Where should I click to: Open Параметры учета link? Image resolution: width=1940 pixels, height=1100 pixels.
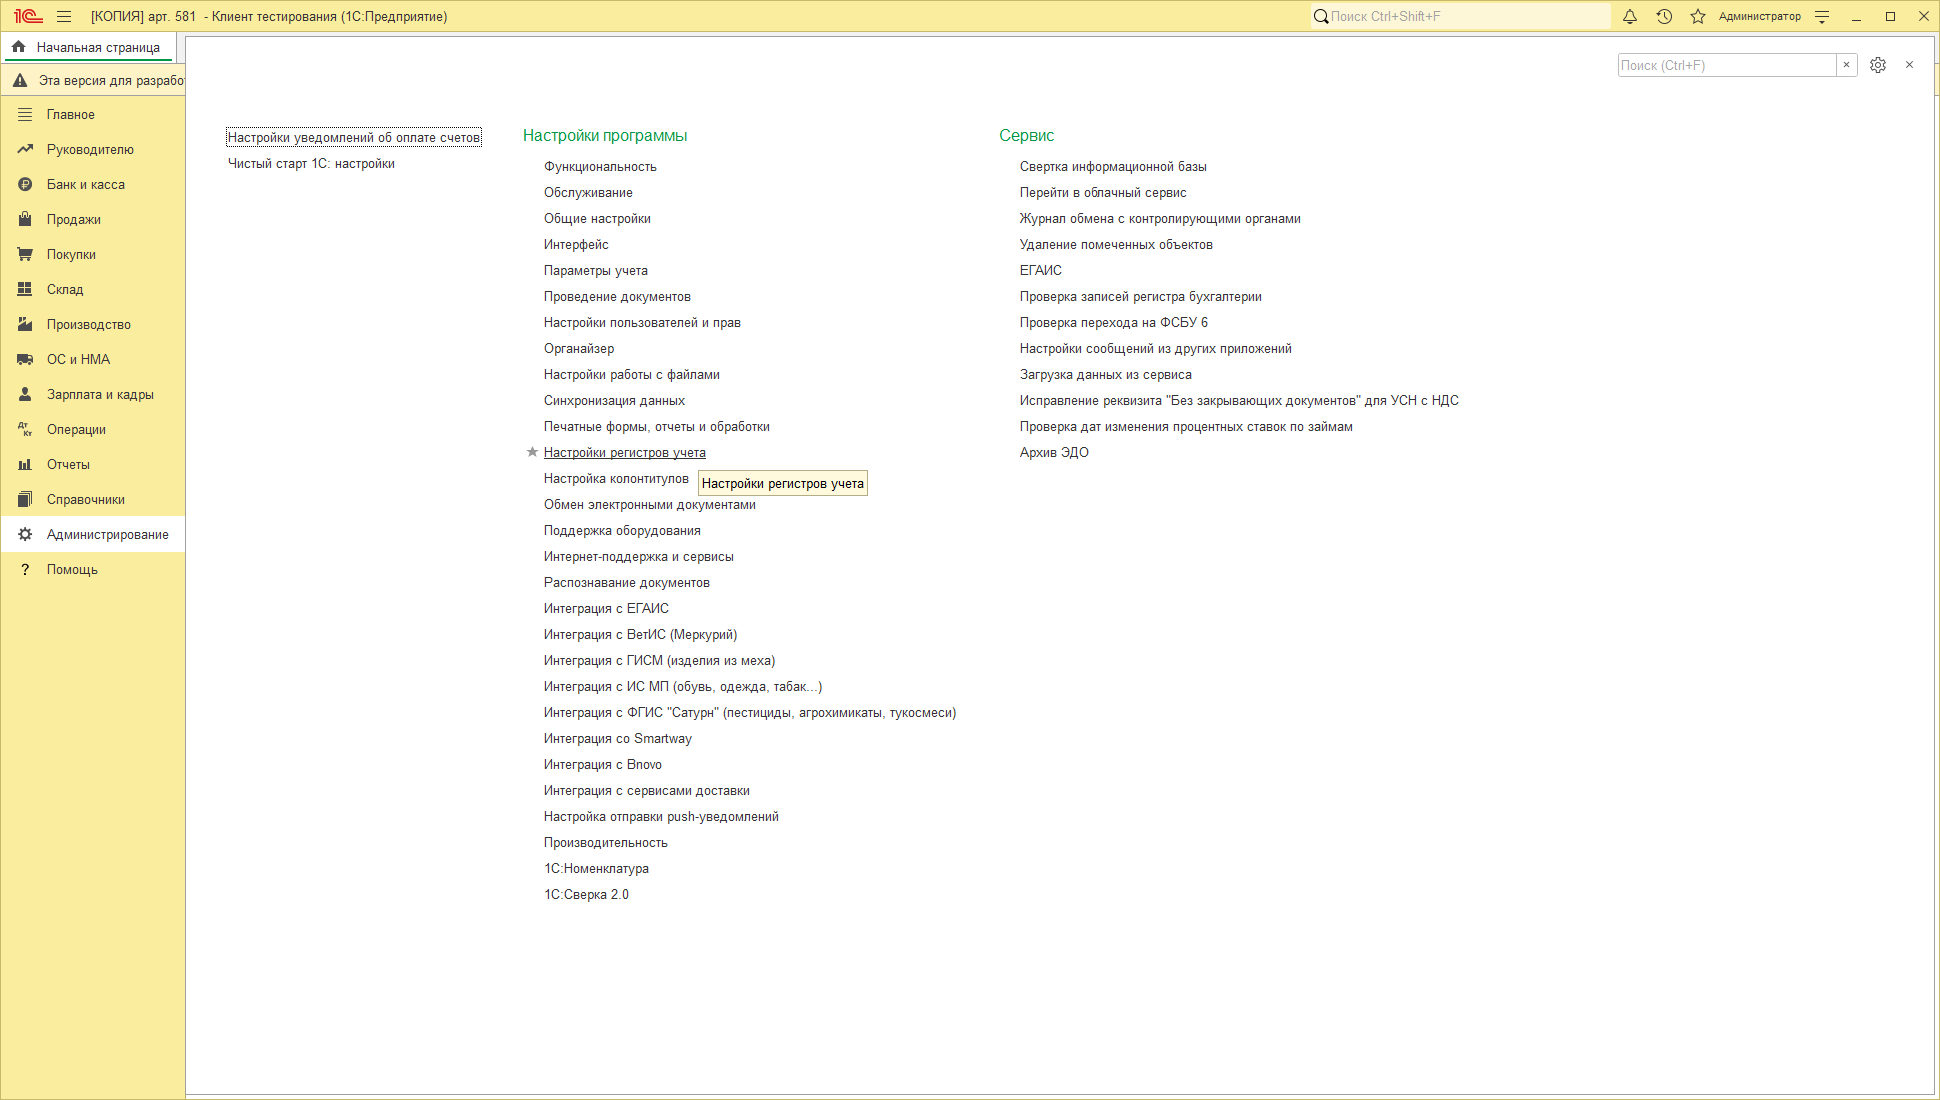point(596,271)
